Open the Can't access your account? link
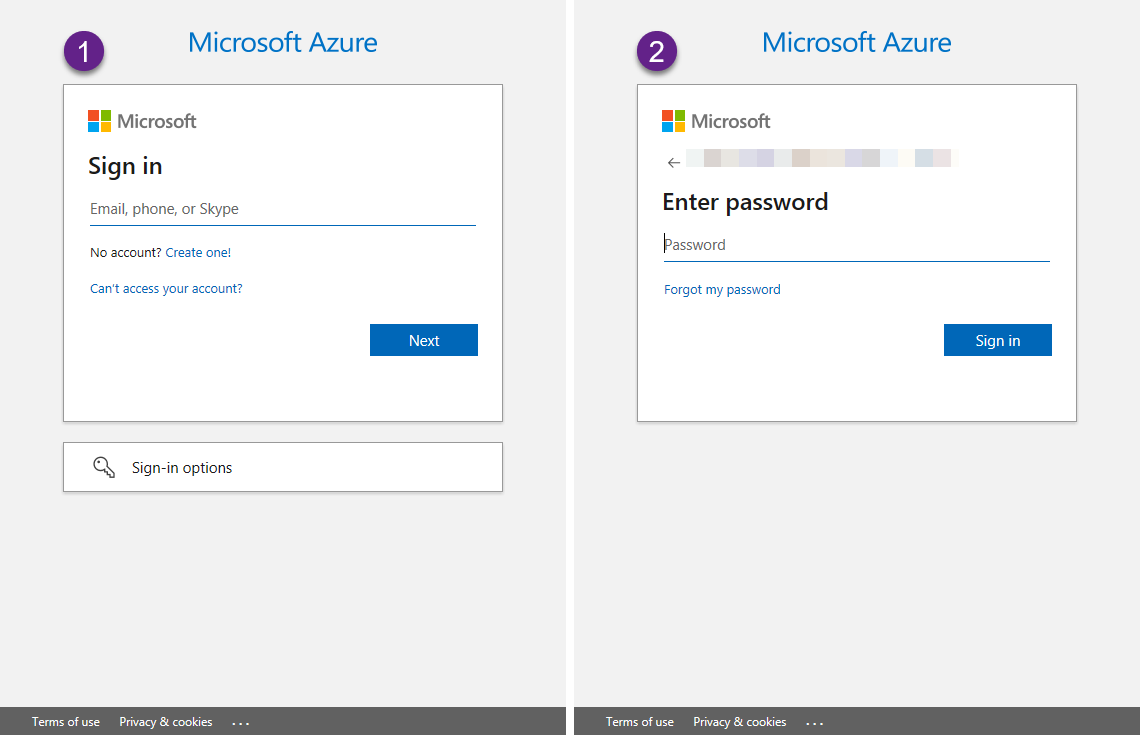The width and height of the screenshot is (1140, 735). tap(166, 289)
